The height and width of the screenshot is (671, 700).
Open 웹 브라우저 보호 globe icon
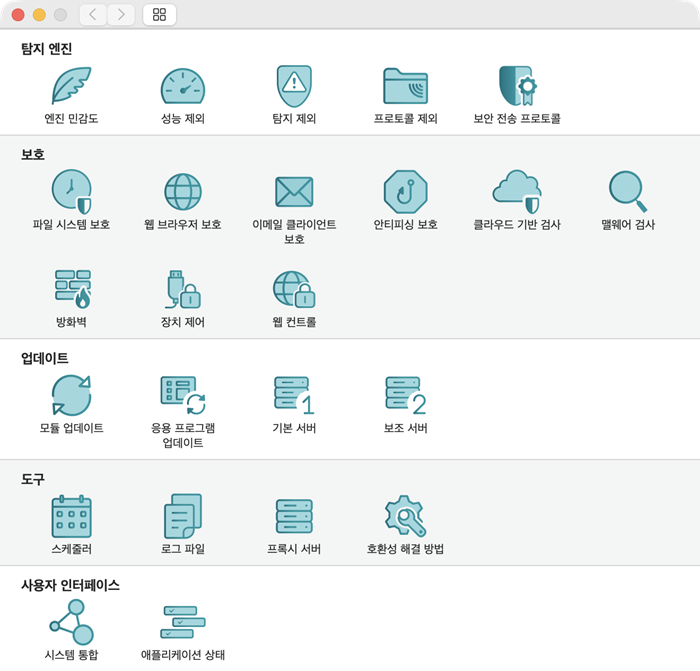183,192
